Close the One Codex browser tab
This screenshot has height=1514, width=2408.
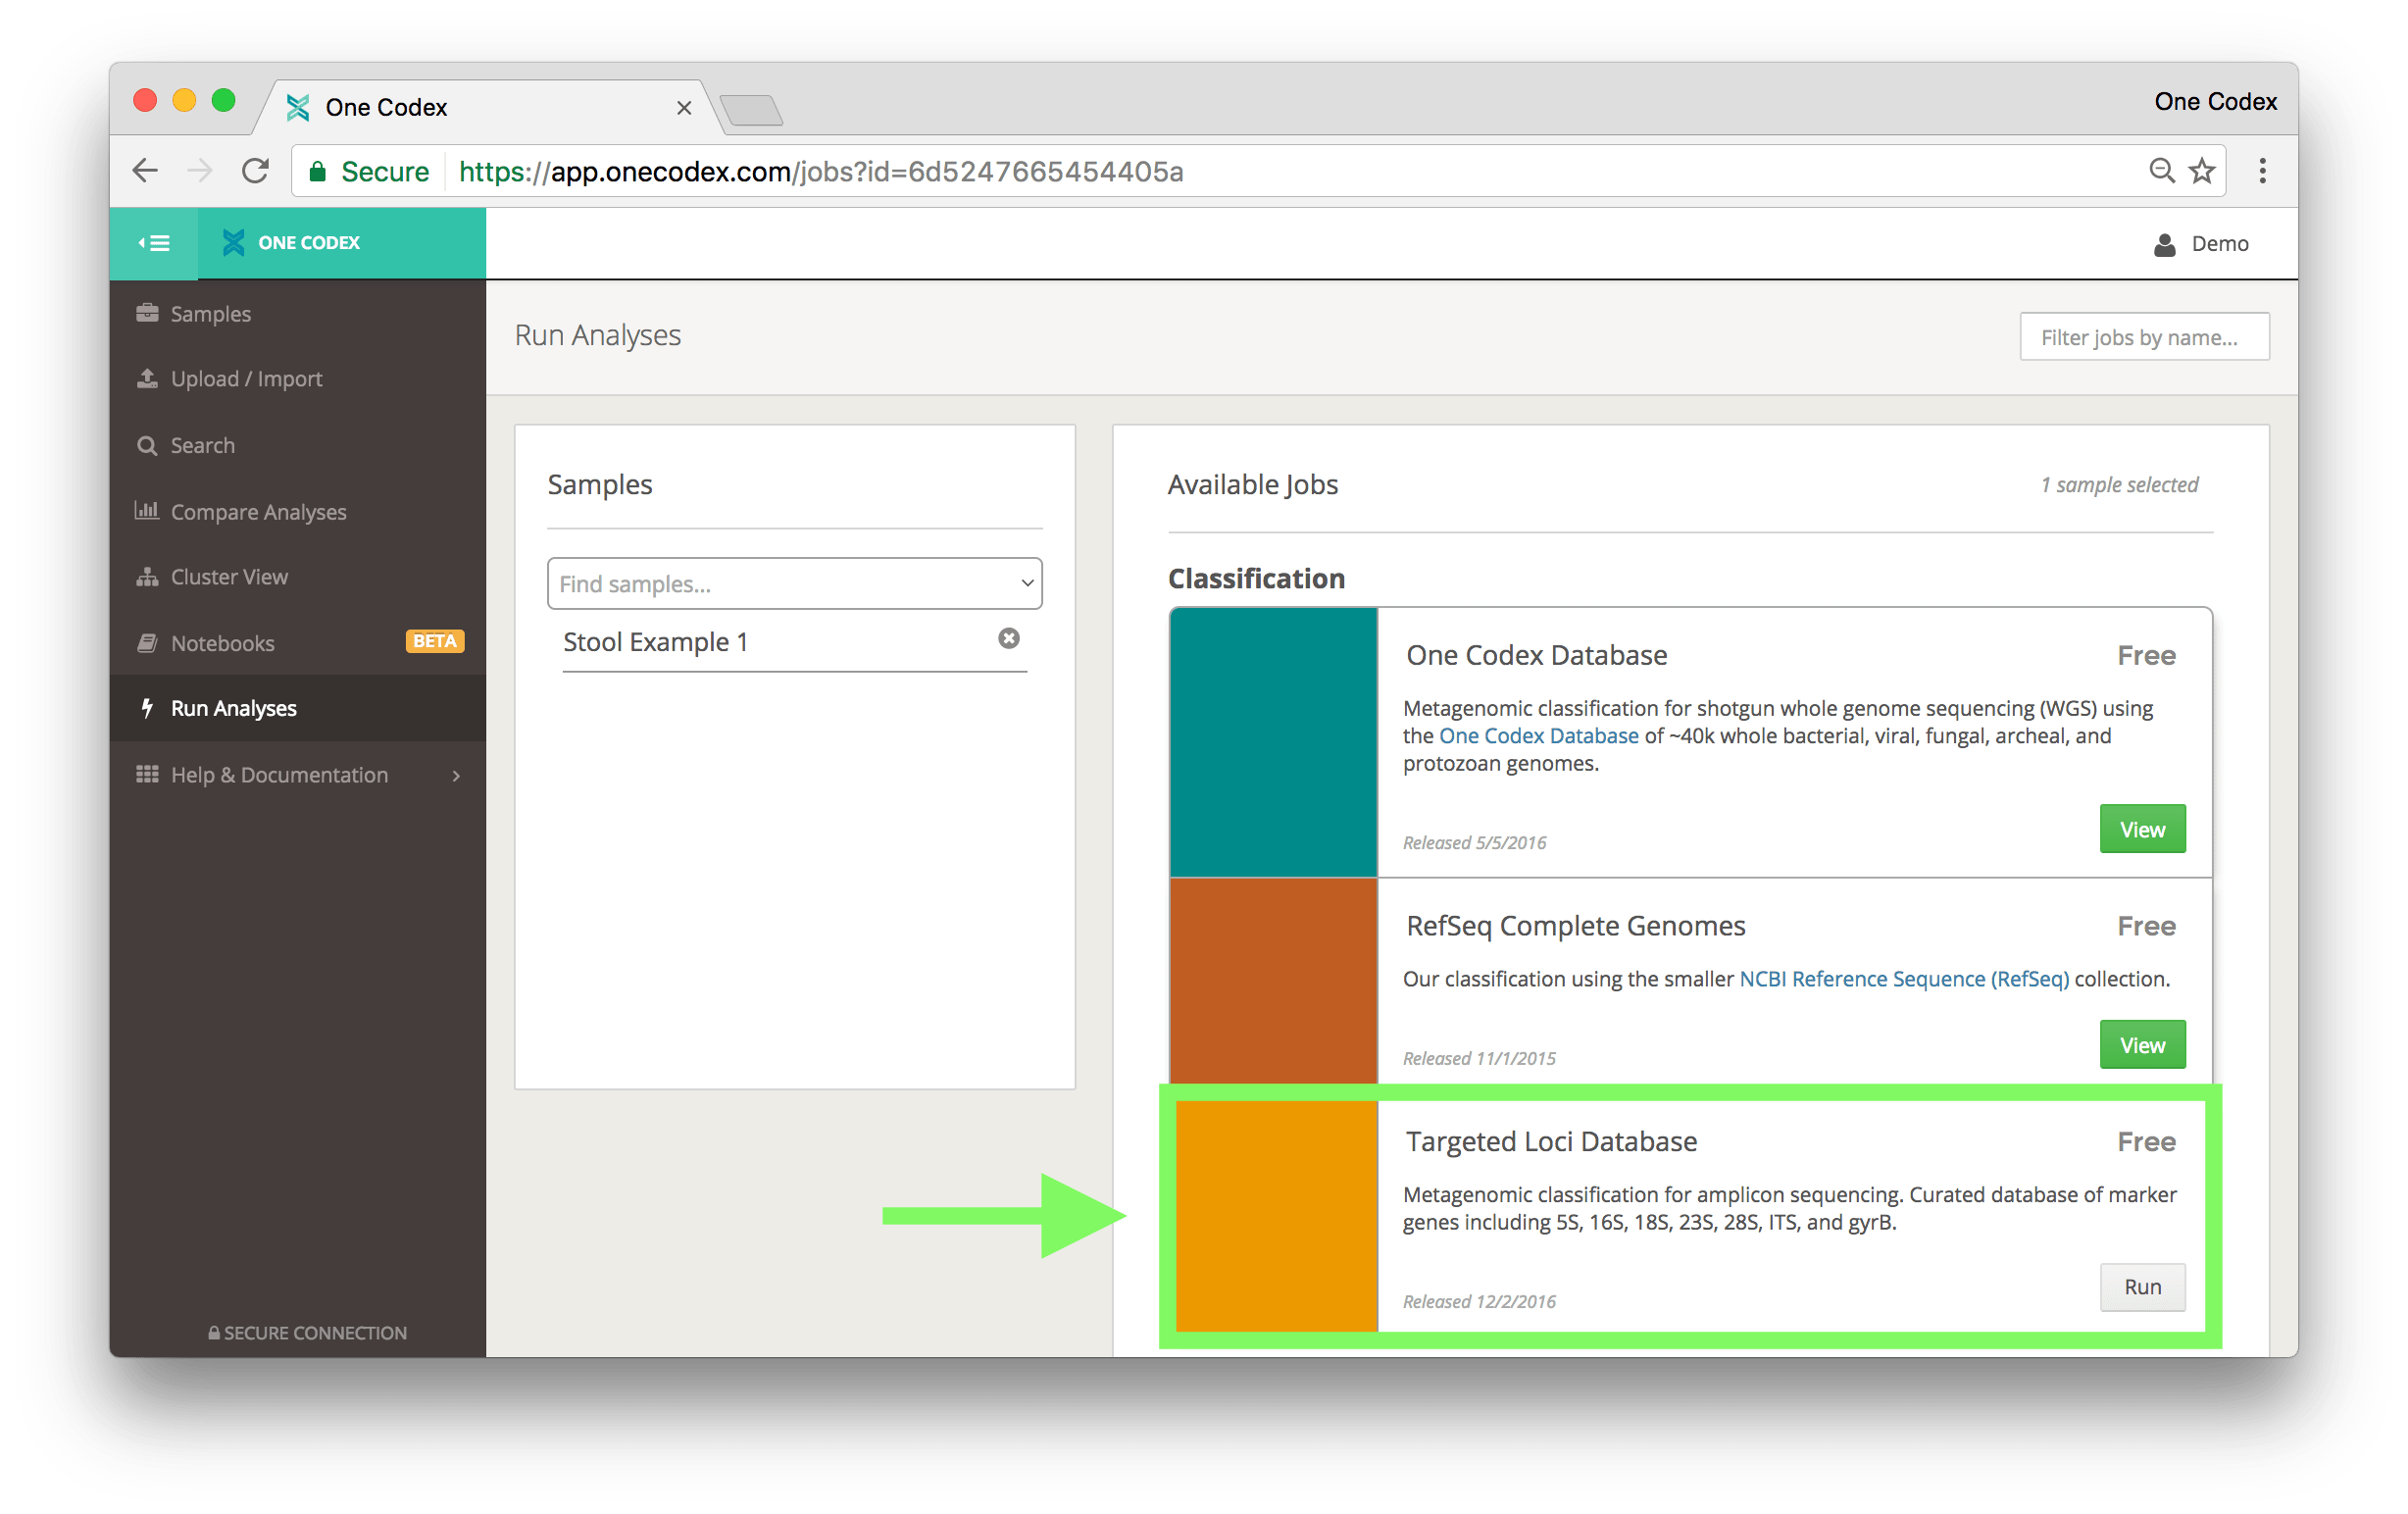(684, 107)
